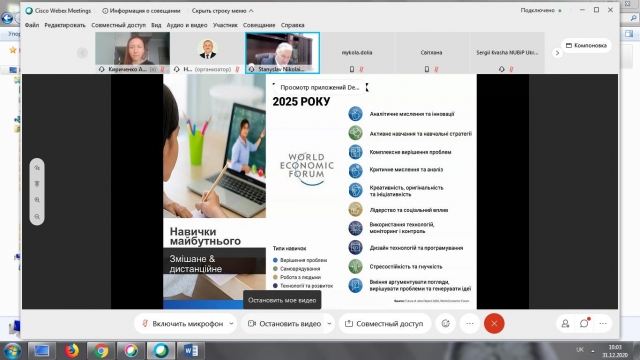640x360 pixels.
Task: Open the desktop app taskbar icon beside Start
Action: 42,351
